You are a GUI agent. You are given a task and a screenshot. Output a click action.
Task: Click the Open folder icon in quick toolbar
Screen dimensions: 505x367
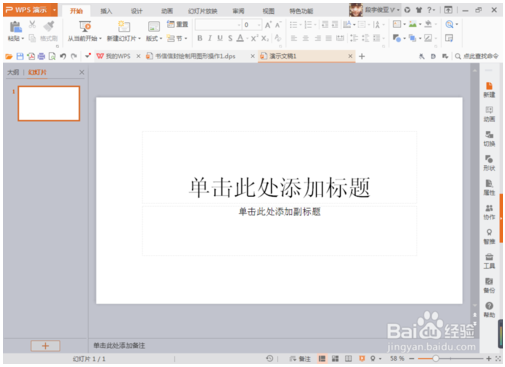[9, 56]
